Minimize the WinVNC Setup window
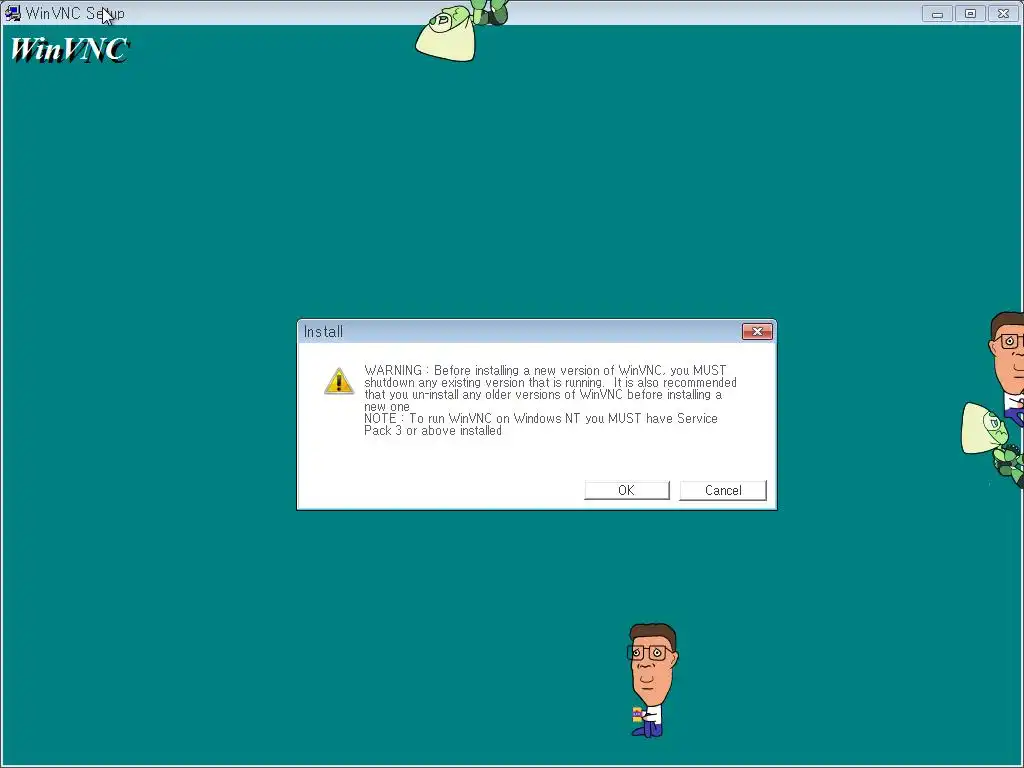The width and height of the screenshot is (1024, 768). point(936,13)
